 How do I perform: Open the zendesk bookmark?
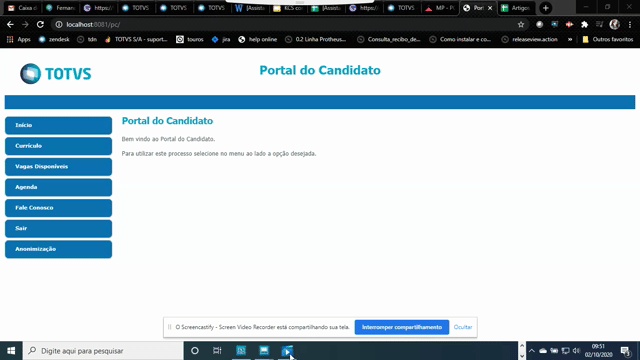point(54,40)
